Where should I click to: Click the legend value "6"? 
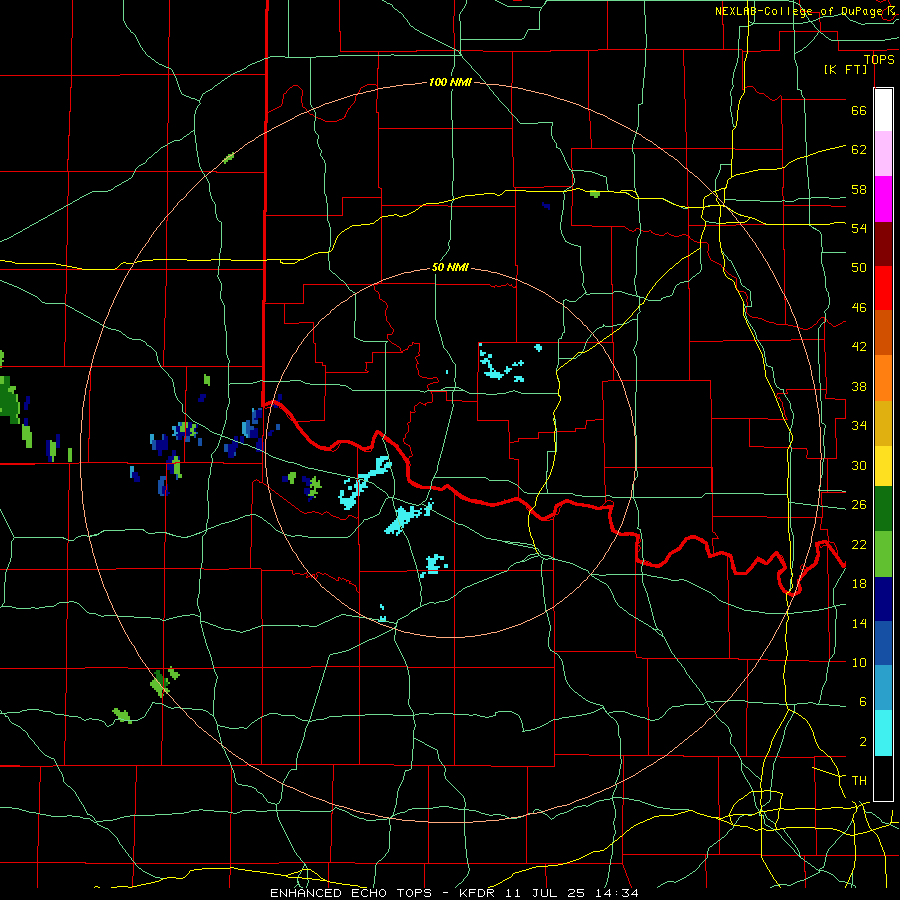coord(862,701)
